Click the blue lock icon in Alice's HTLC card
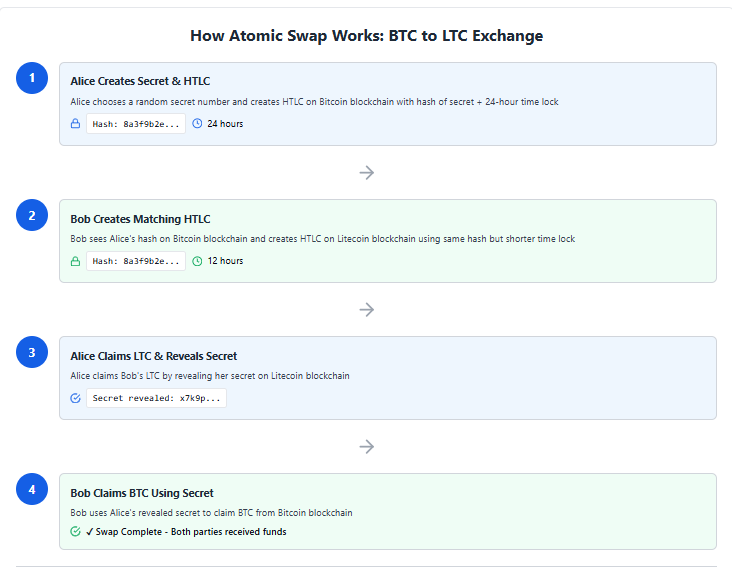This screenshot has width=732, height=571. [75, 124]
